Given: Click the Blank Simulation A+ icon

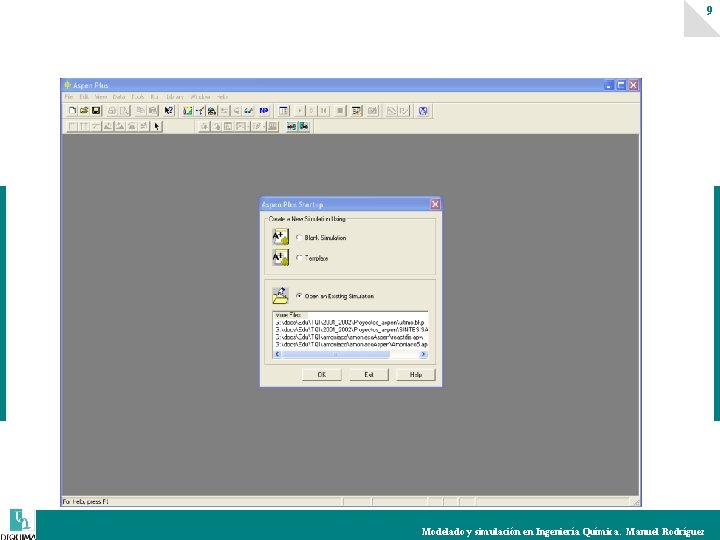Looking at the screenshot, I should point(281,237).
